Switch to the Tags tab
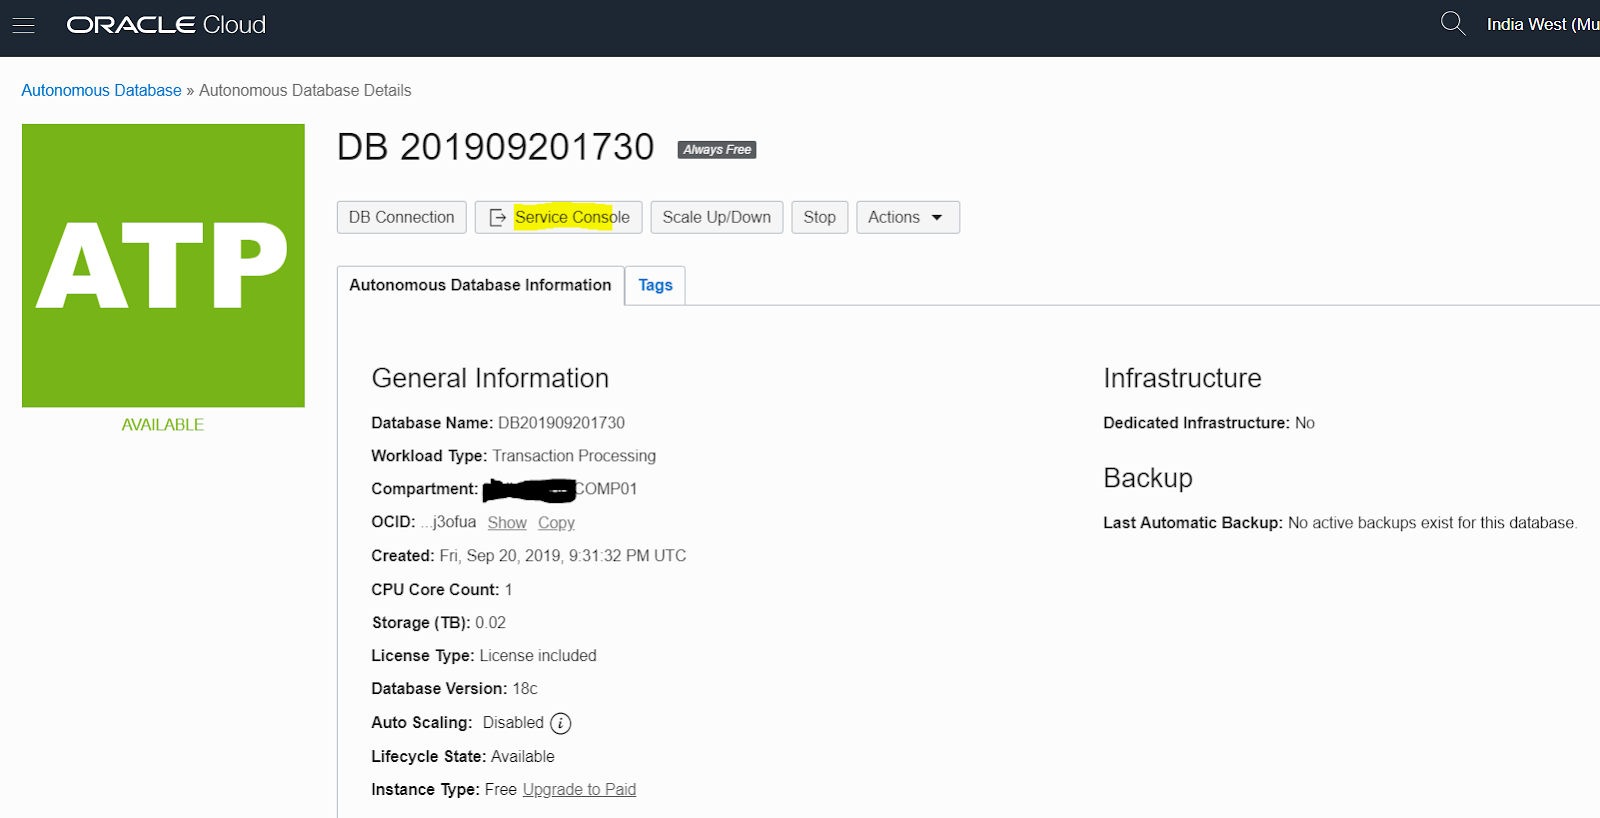The height and width of the screenshot is (818, 1600). click(655, 285)
